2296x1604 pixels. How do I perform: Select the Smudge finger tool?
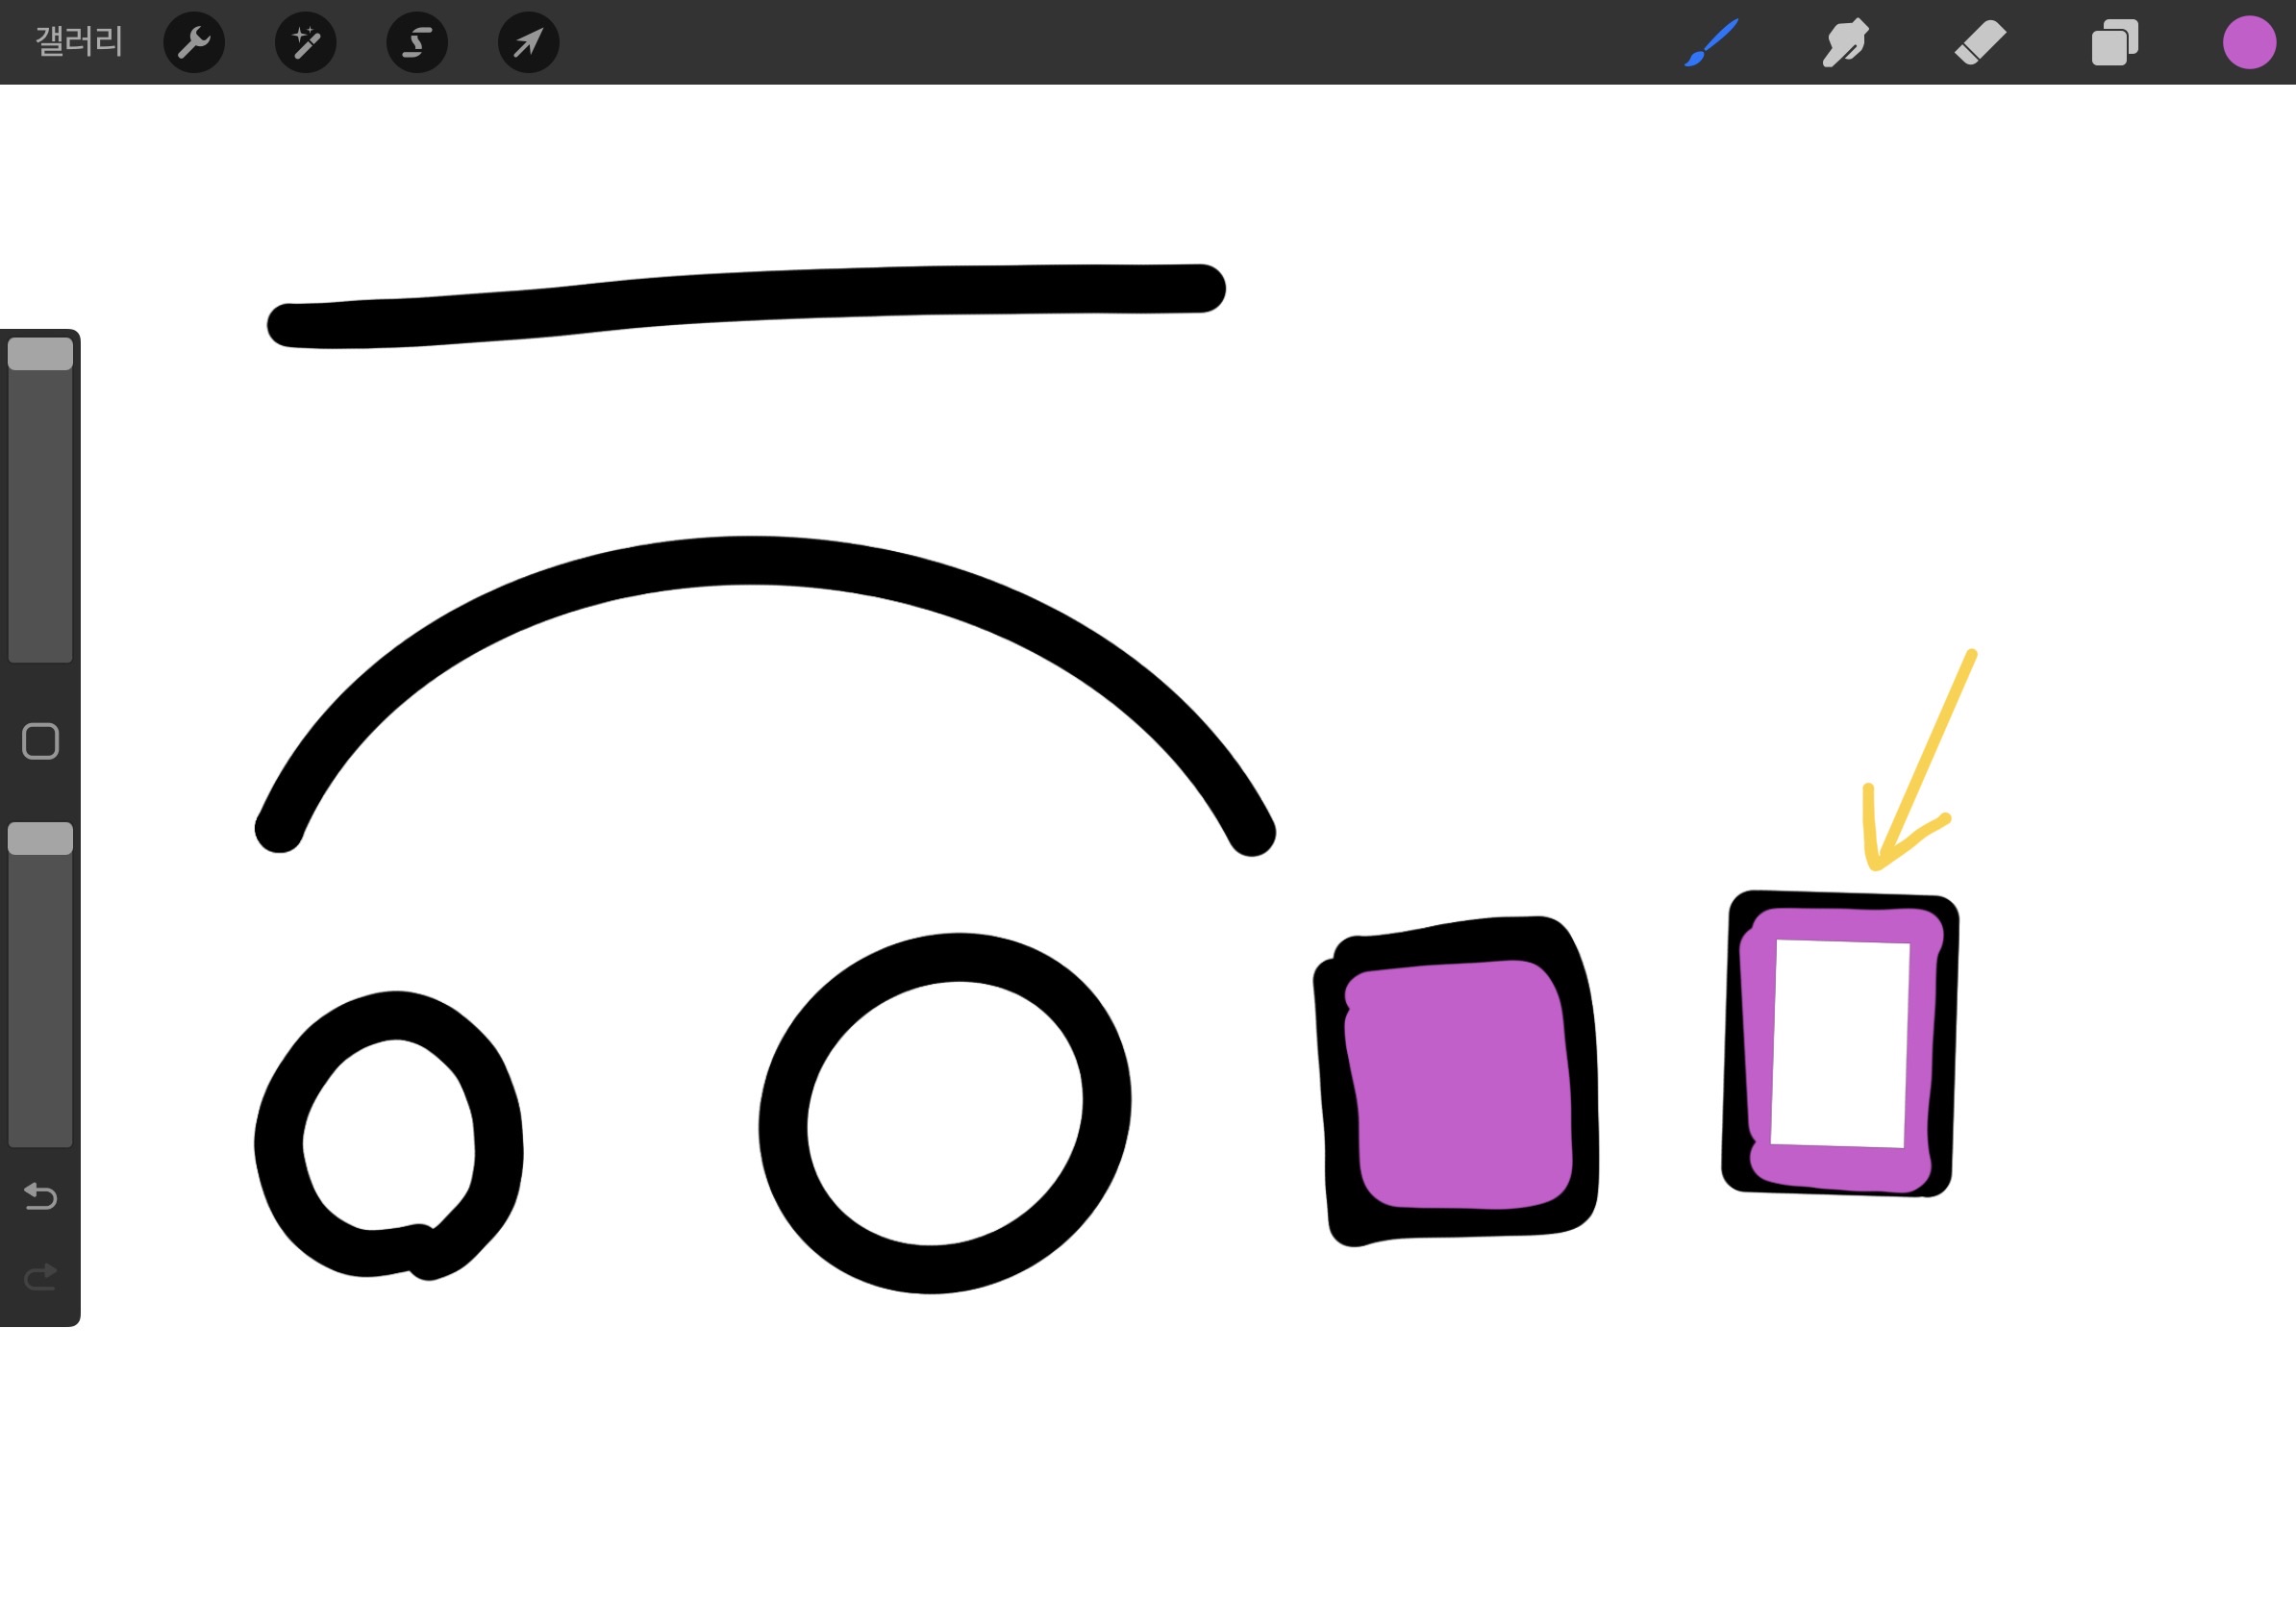[1845, 43]
